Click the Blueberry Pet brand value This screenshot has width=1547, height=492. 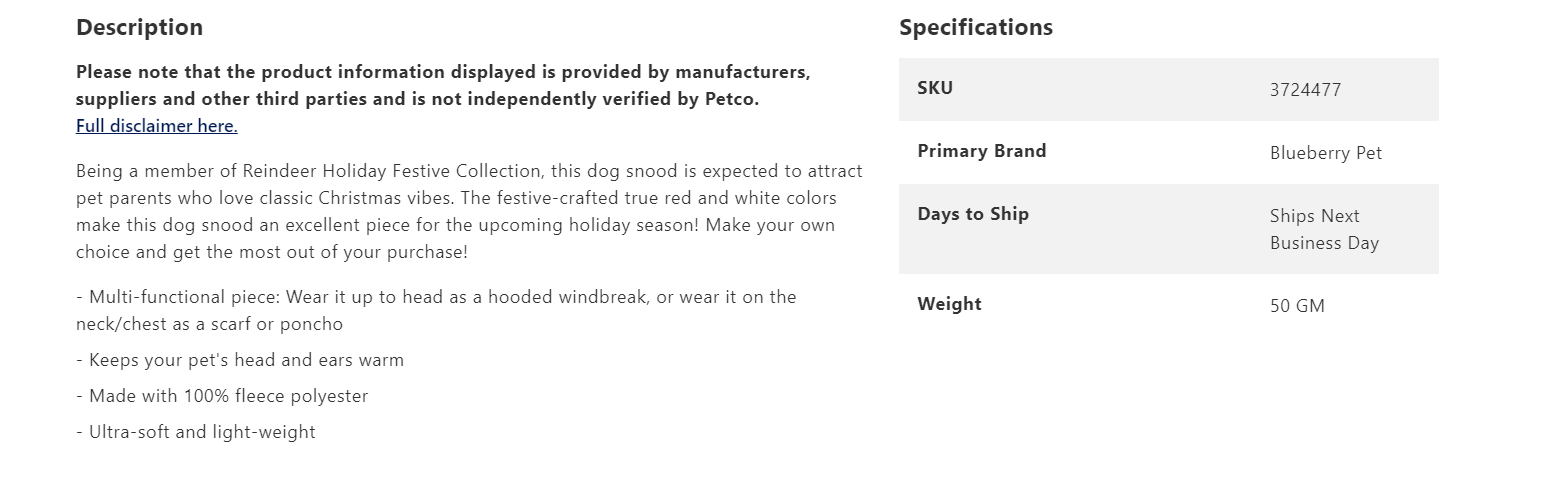tap(1325, 153)
